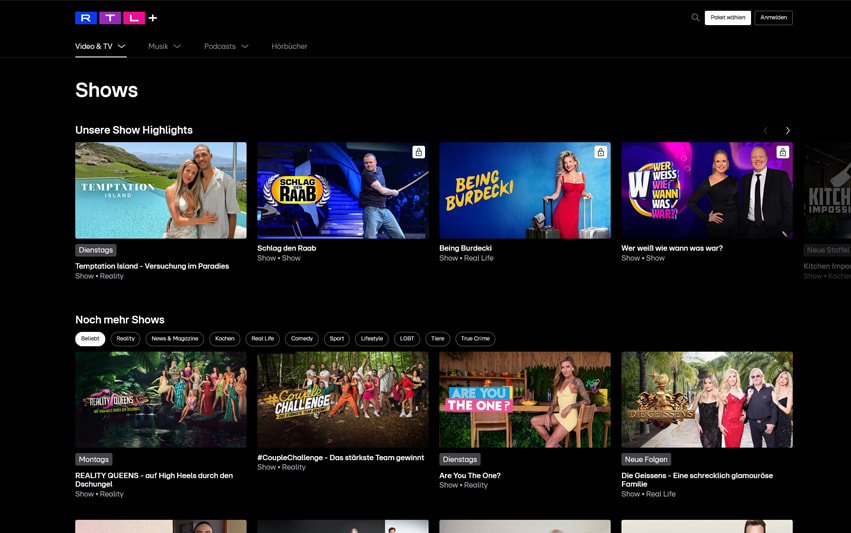The width and height of the screenshot is (851, 533).
Task: Open the #CoupleChallenge thumbnail
Action: [x=342, y=400]
